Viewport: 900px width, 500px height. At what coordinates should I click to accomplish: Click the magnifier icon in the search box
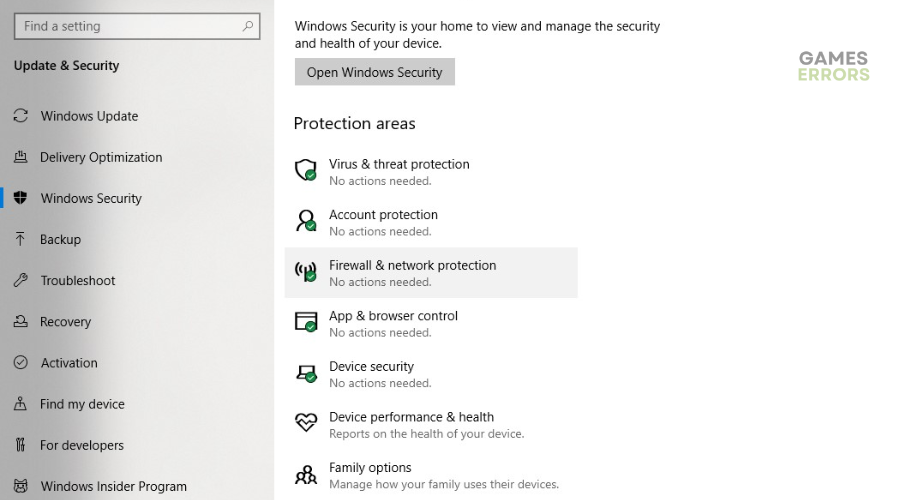(247, 26)
